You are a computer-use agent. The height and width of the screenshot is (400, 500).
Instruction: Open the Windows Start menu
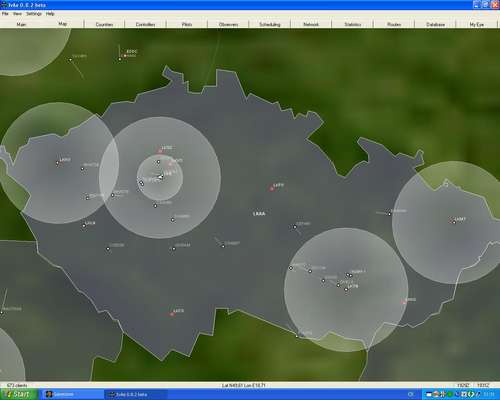point(17,394)
